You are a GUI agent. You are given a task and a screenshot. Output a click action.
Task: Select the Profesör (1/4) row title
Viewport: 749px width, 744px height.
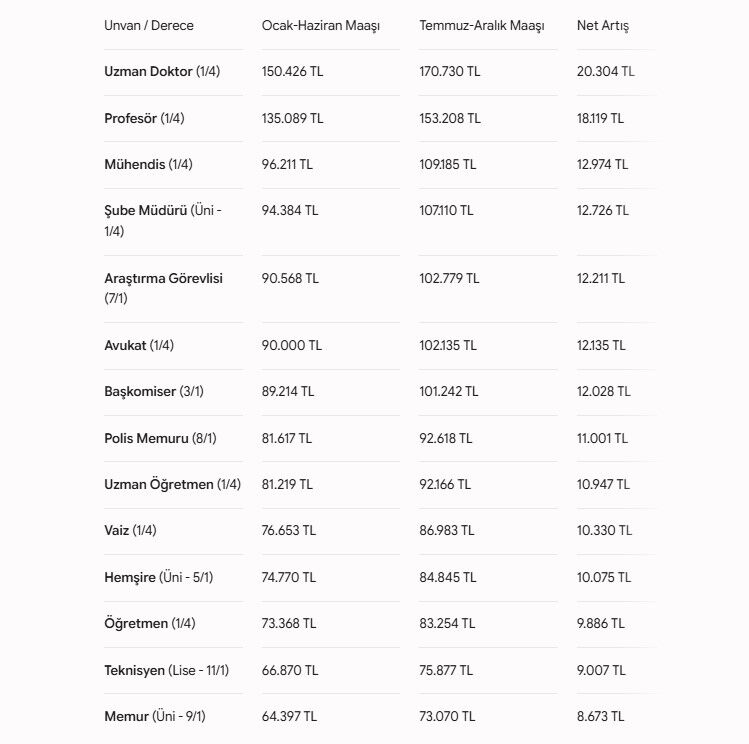144,118
